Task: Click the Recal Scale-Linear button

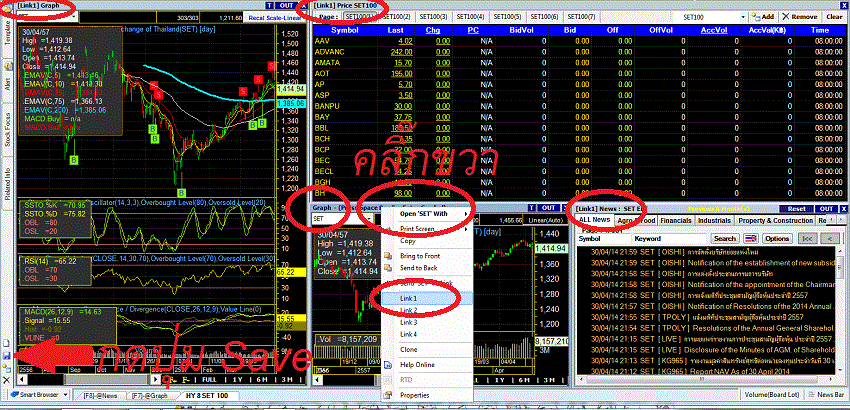Action: tap(273, 18)
